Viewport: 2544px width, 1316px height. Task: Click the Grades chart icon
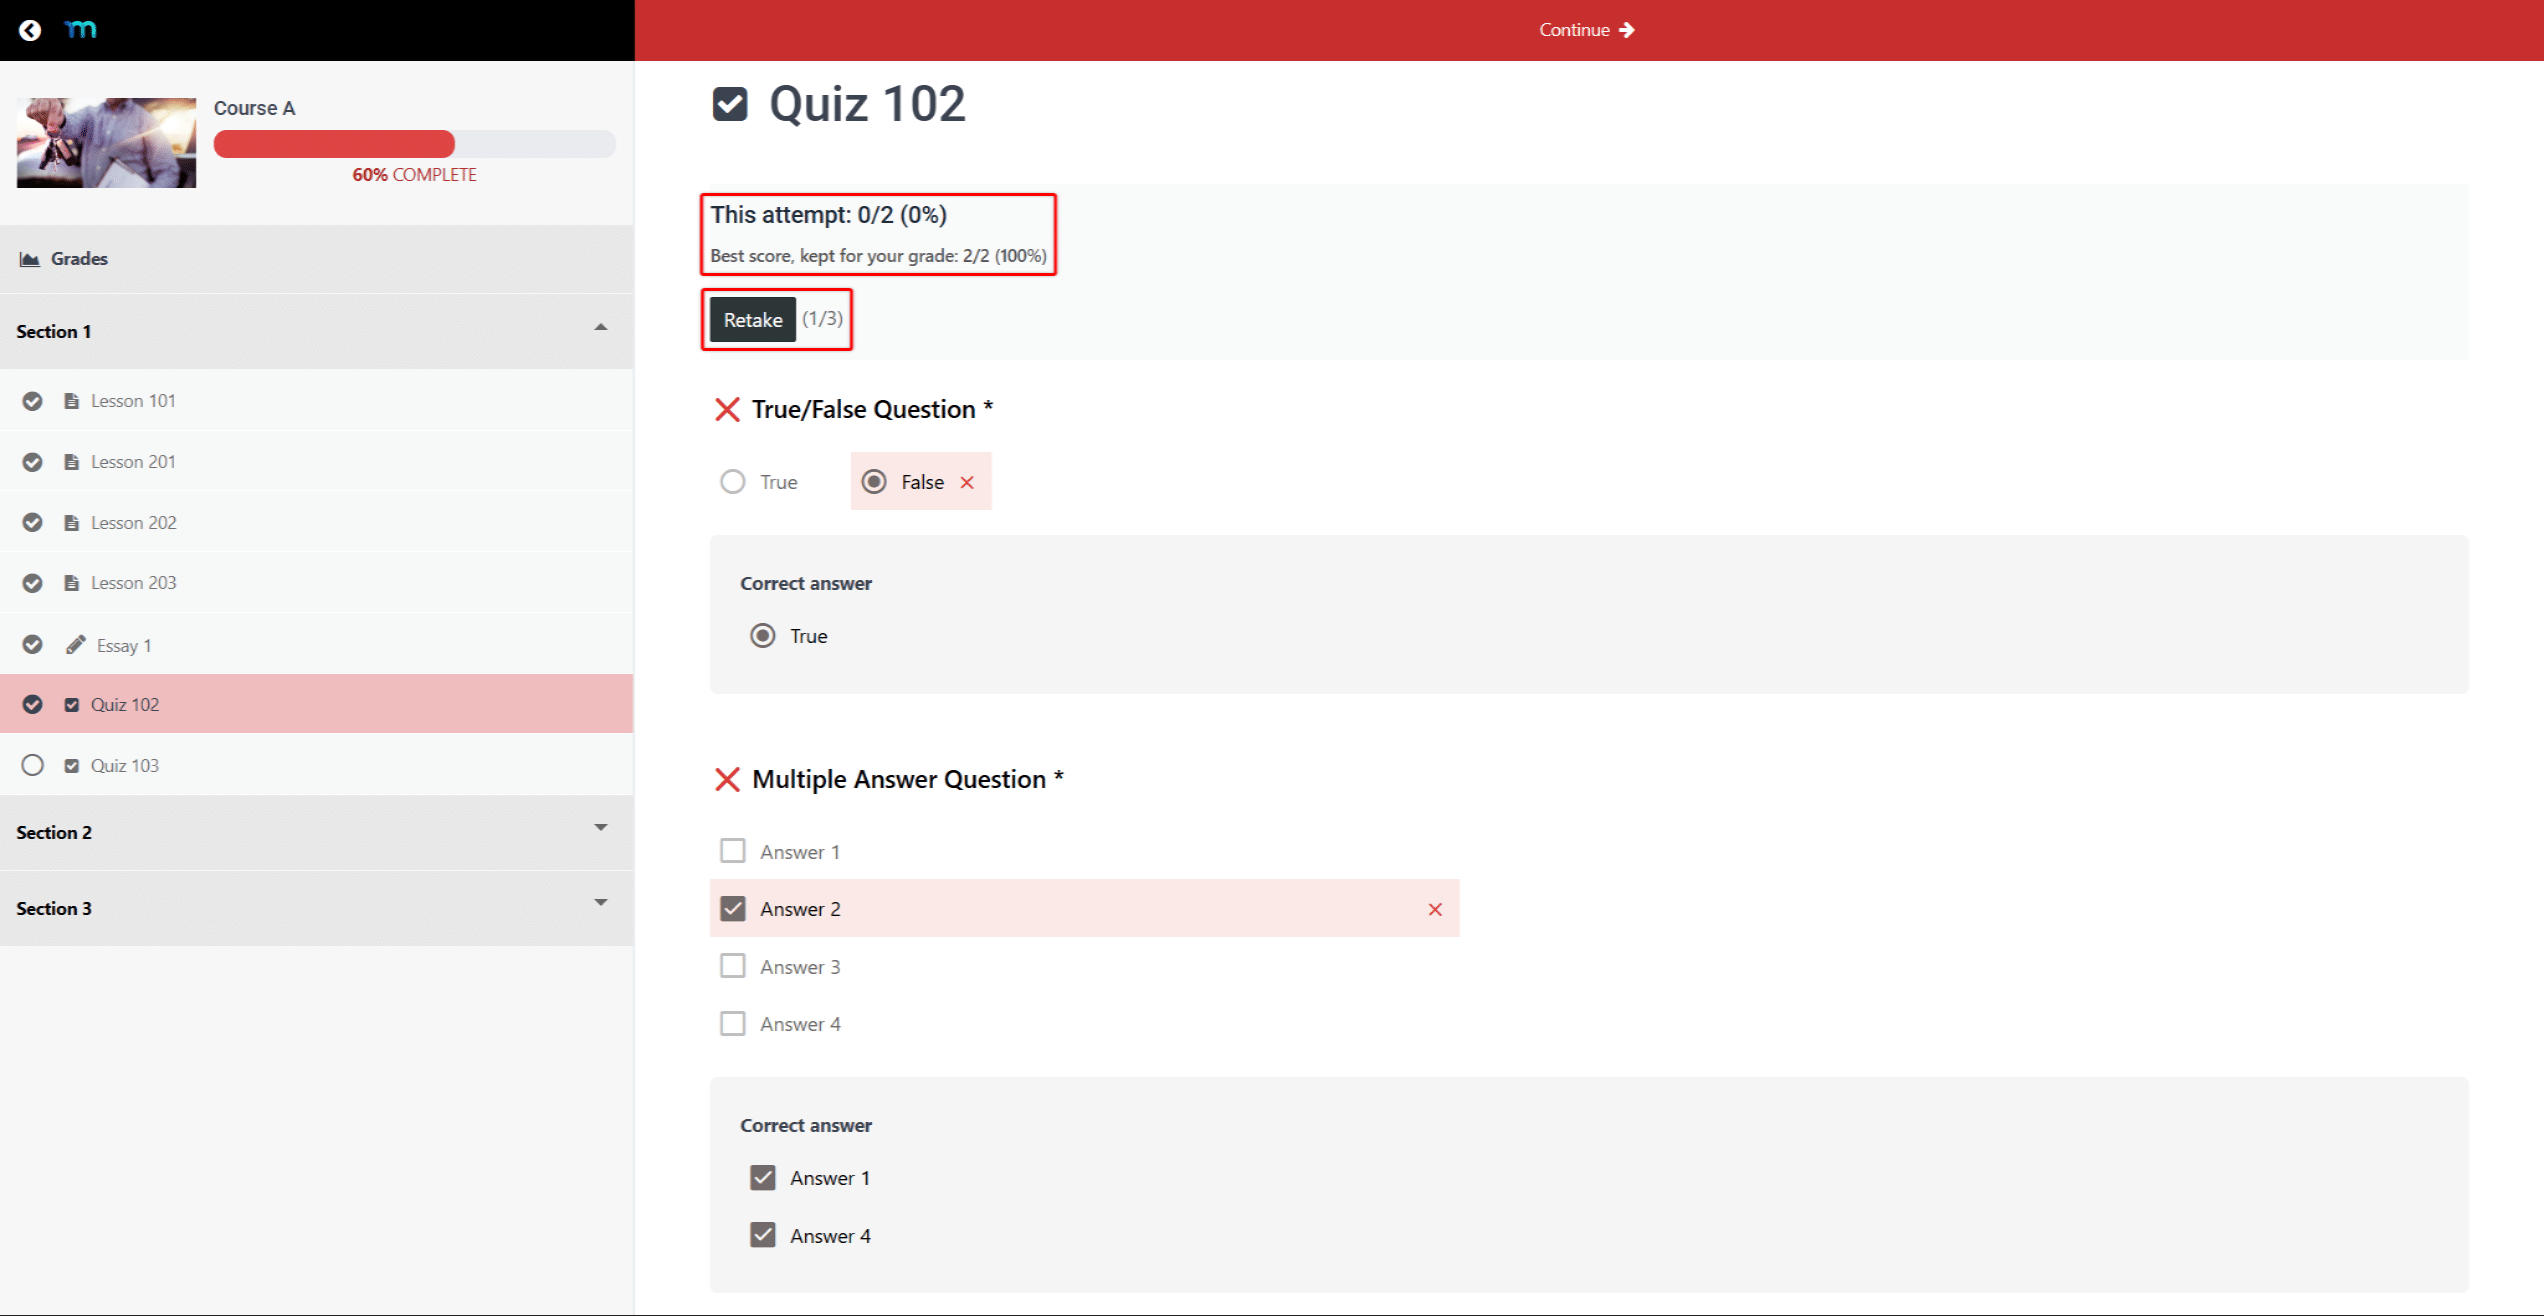tap(30, 259)
